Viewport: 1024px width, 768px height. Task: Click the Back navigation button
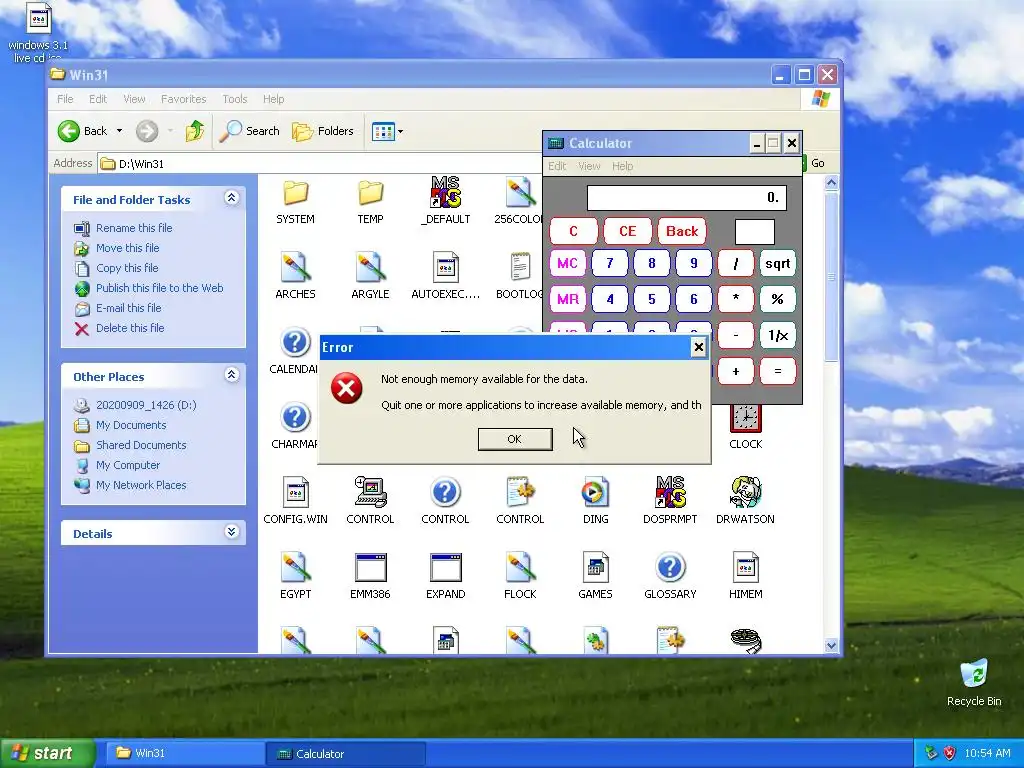click(82, 131)
